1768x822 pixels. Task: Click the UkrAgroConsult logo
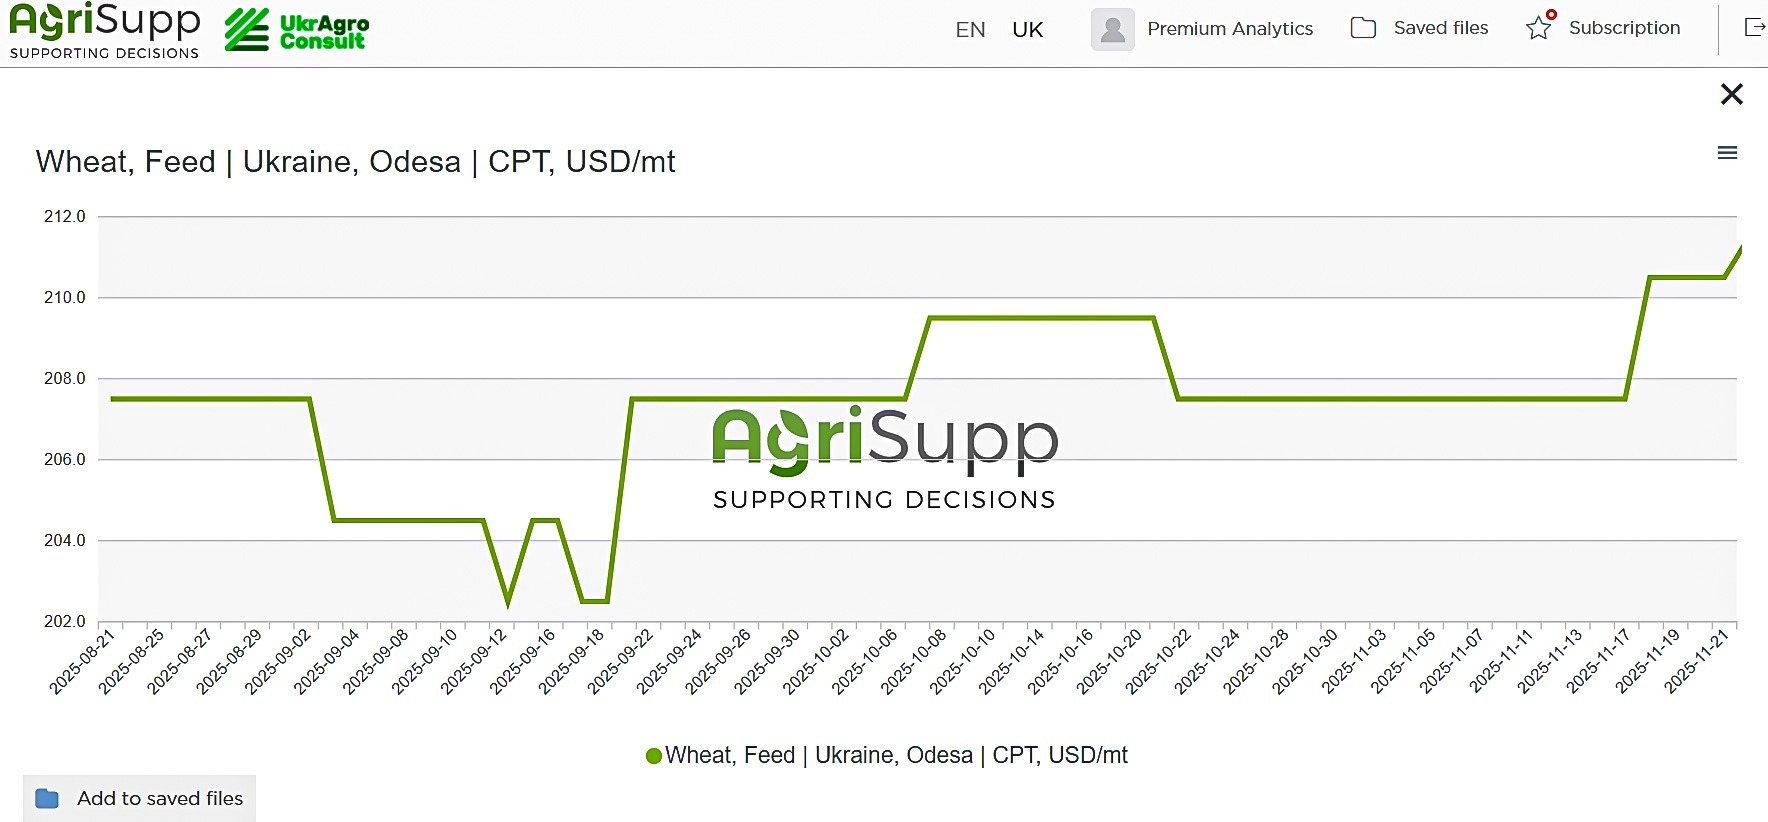[297, 31]
